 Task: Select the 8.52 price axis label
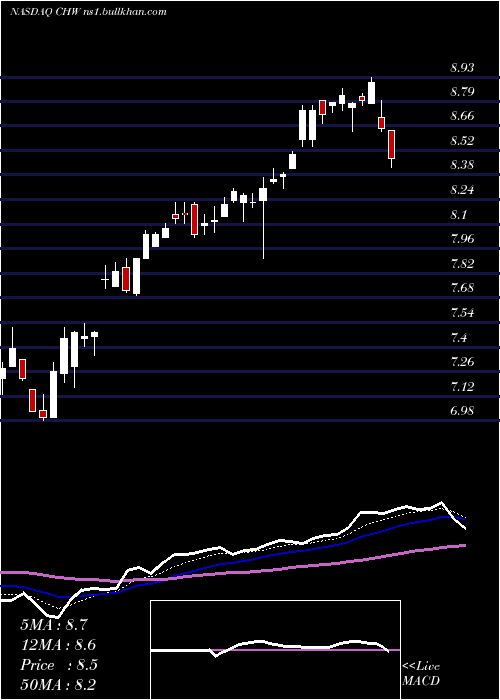point(462,141)
